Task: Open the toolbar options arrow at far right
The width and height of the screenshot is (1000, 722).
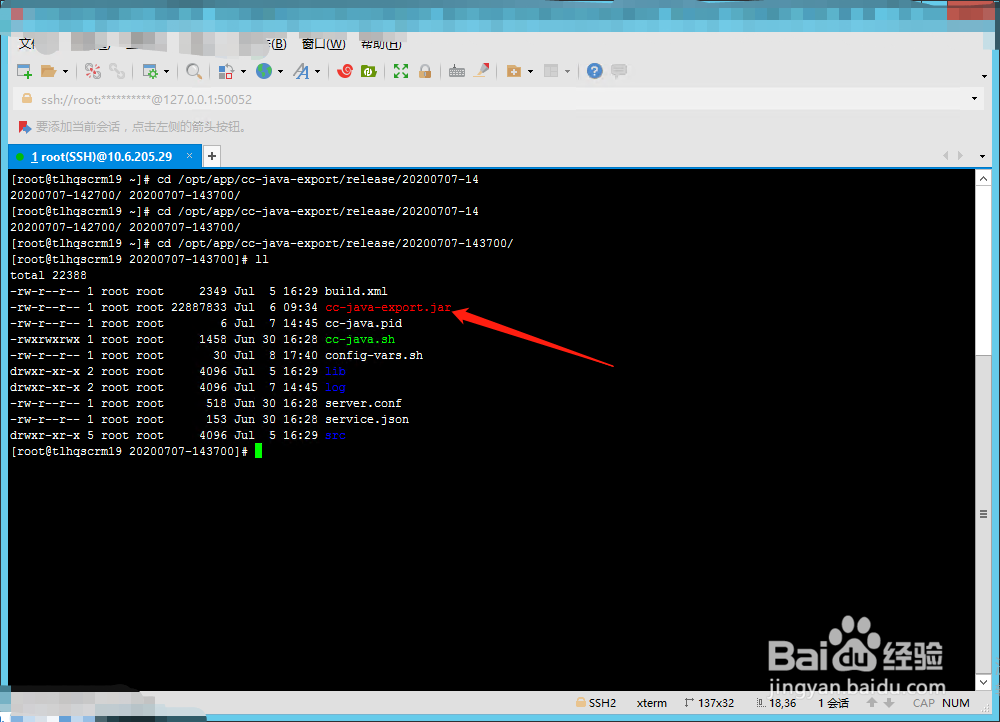Action: click(x=985, y=77)
